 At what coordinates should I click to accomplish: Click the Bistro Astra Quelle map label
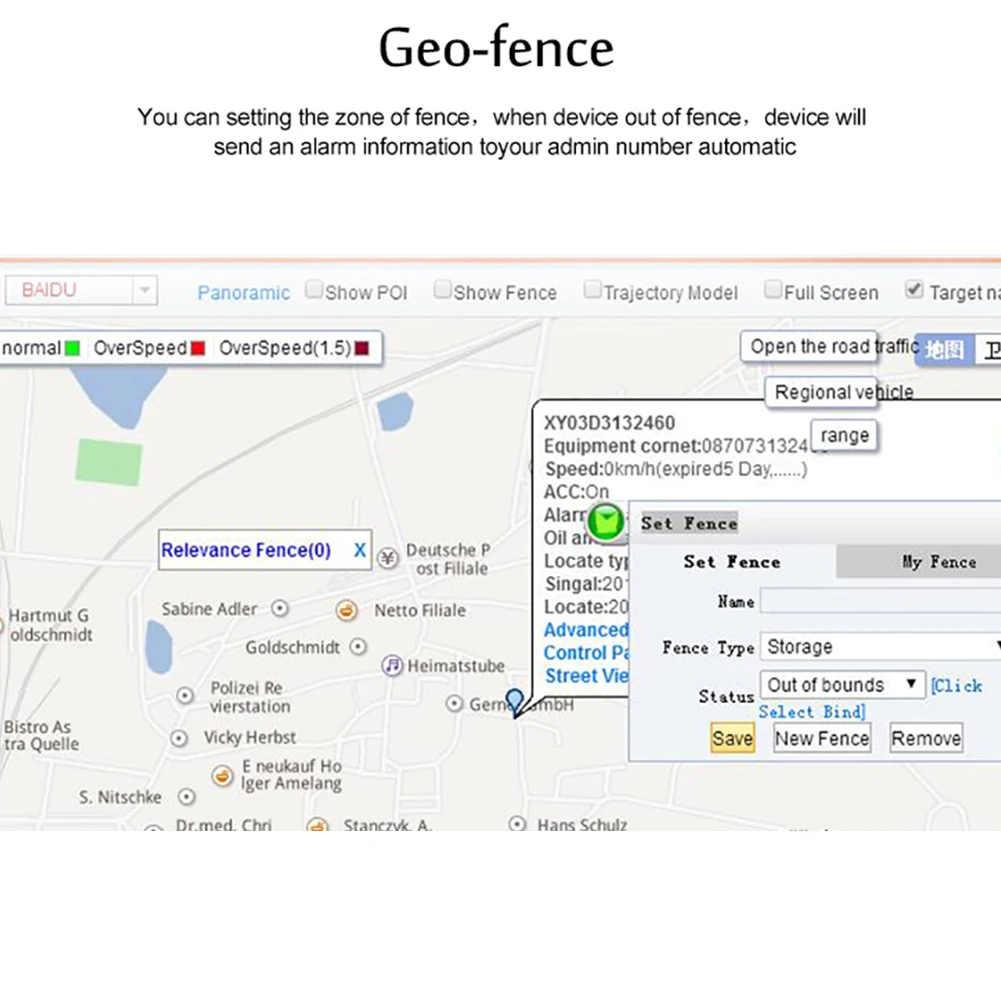click(41, 735)
